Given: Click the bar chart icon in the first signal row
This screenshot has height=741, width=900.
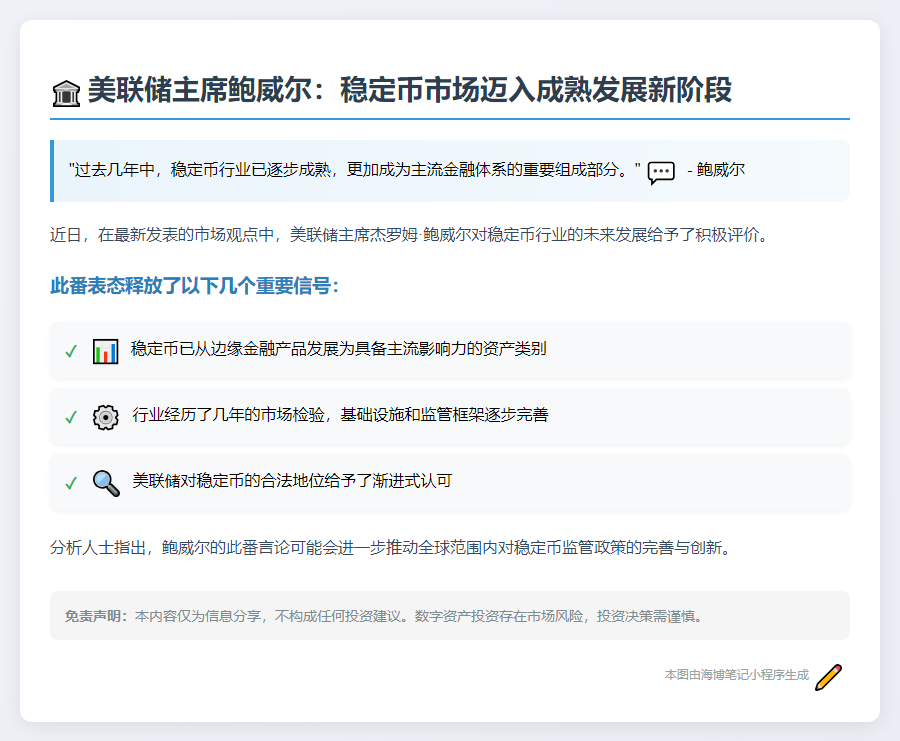Looking at the screenshot, I should pos(106,351).
